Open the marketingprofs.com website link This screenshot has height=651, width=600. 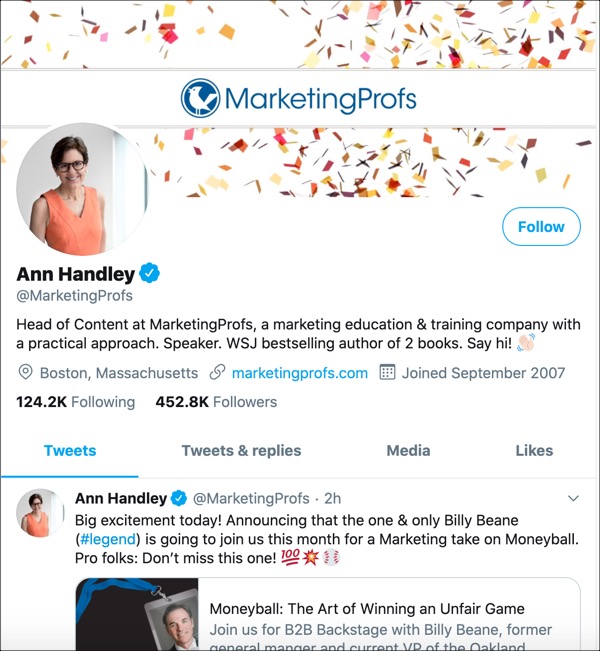pyautogui.click(x=300, y=373)
